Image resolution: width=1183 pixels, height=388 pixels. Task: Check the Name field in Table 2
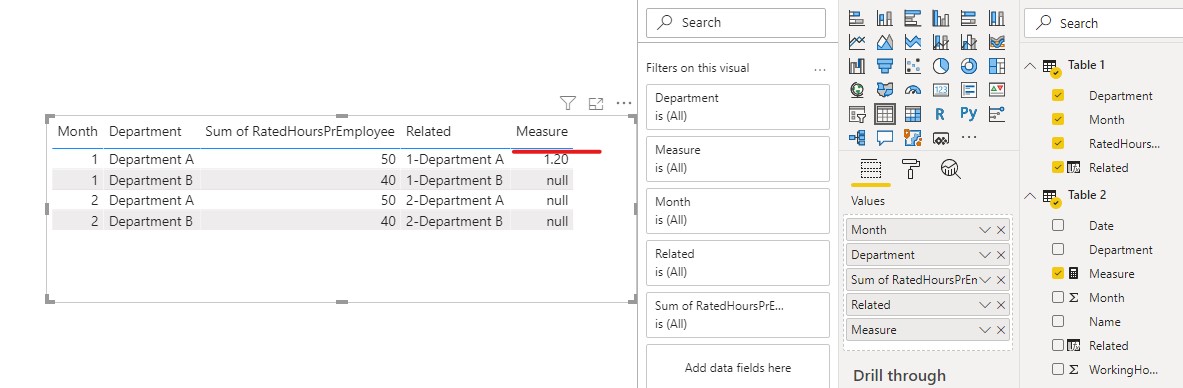pyautogui.click(x=1057, y=322)
